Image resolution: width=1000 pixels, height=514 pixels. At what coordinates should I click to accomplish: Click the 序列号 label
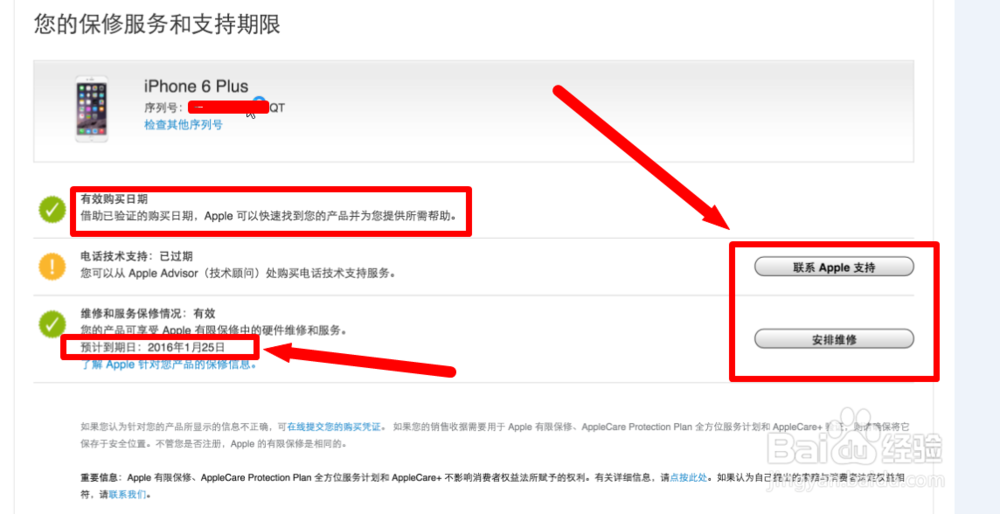(x=164, y=108)
